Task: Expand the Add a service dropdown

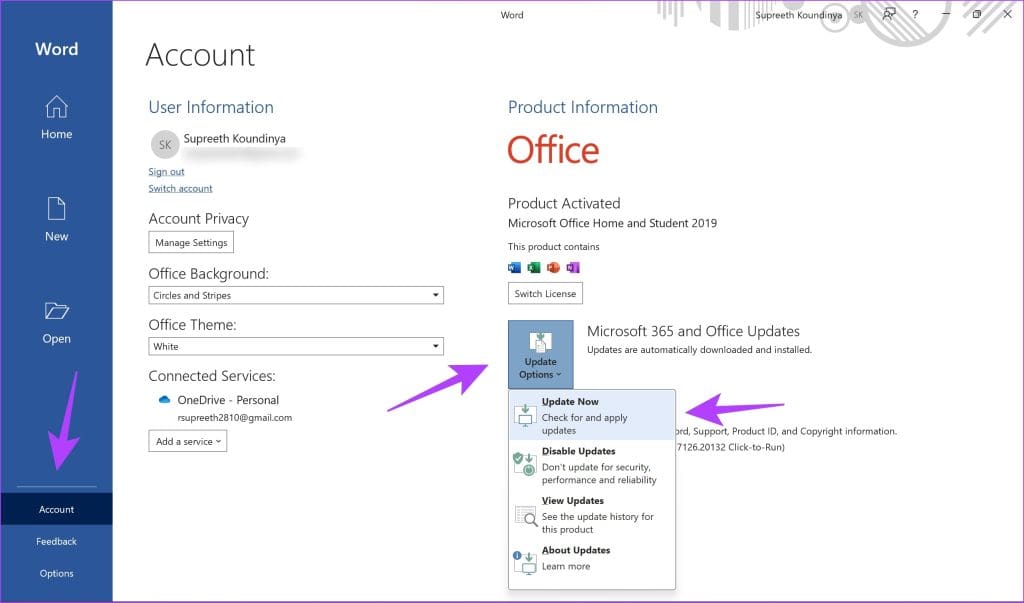Action: pos(186,440)
